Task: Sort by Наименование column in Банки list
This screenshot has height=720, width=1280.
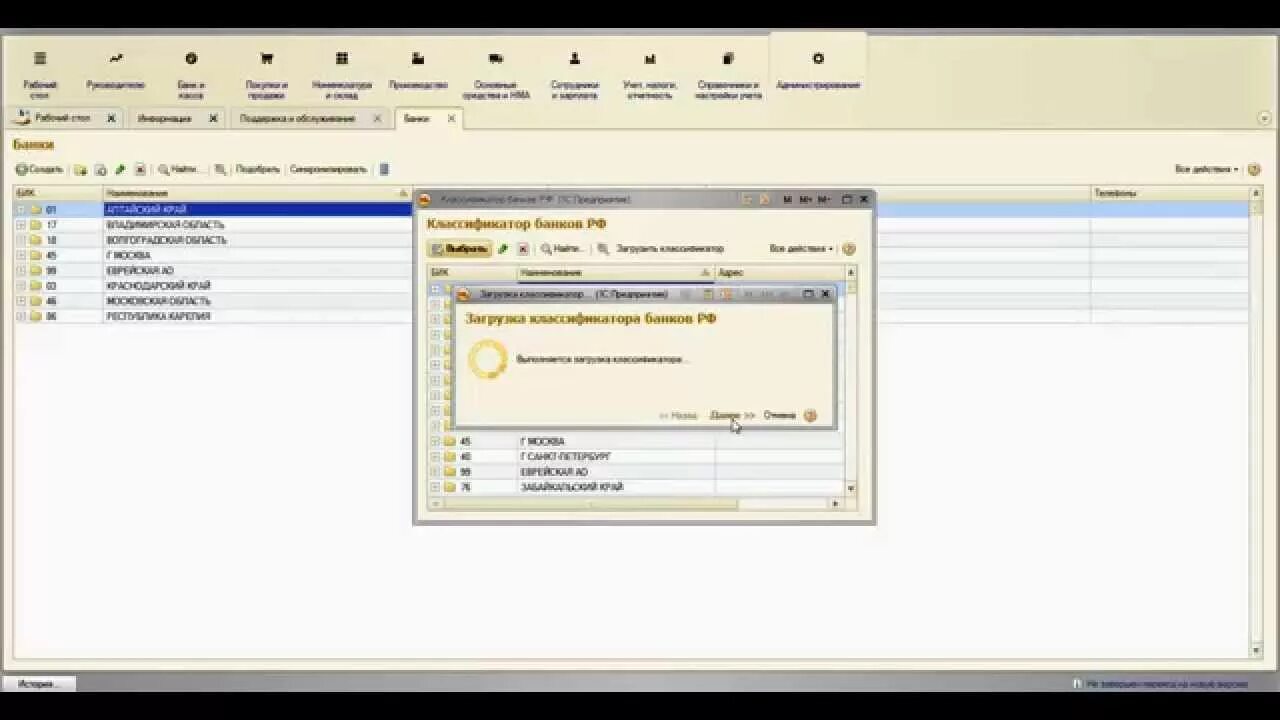Action: point(257,193)
